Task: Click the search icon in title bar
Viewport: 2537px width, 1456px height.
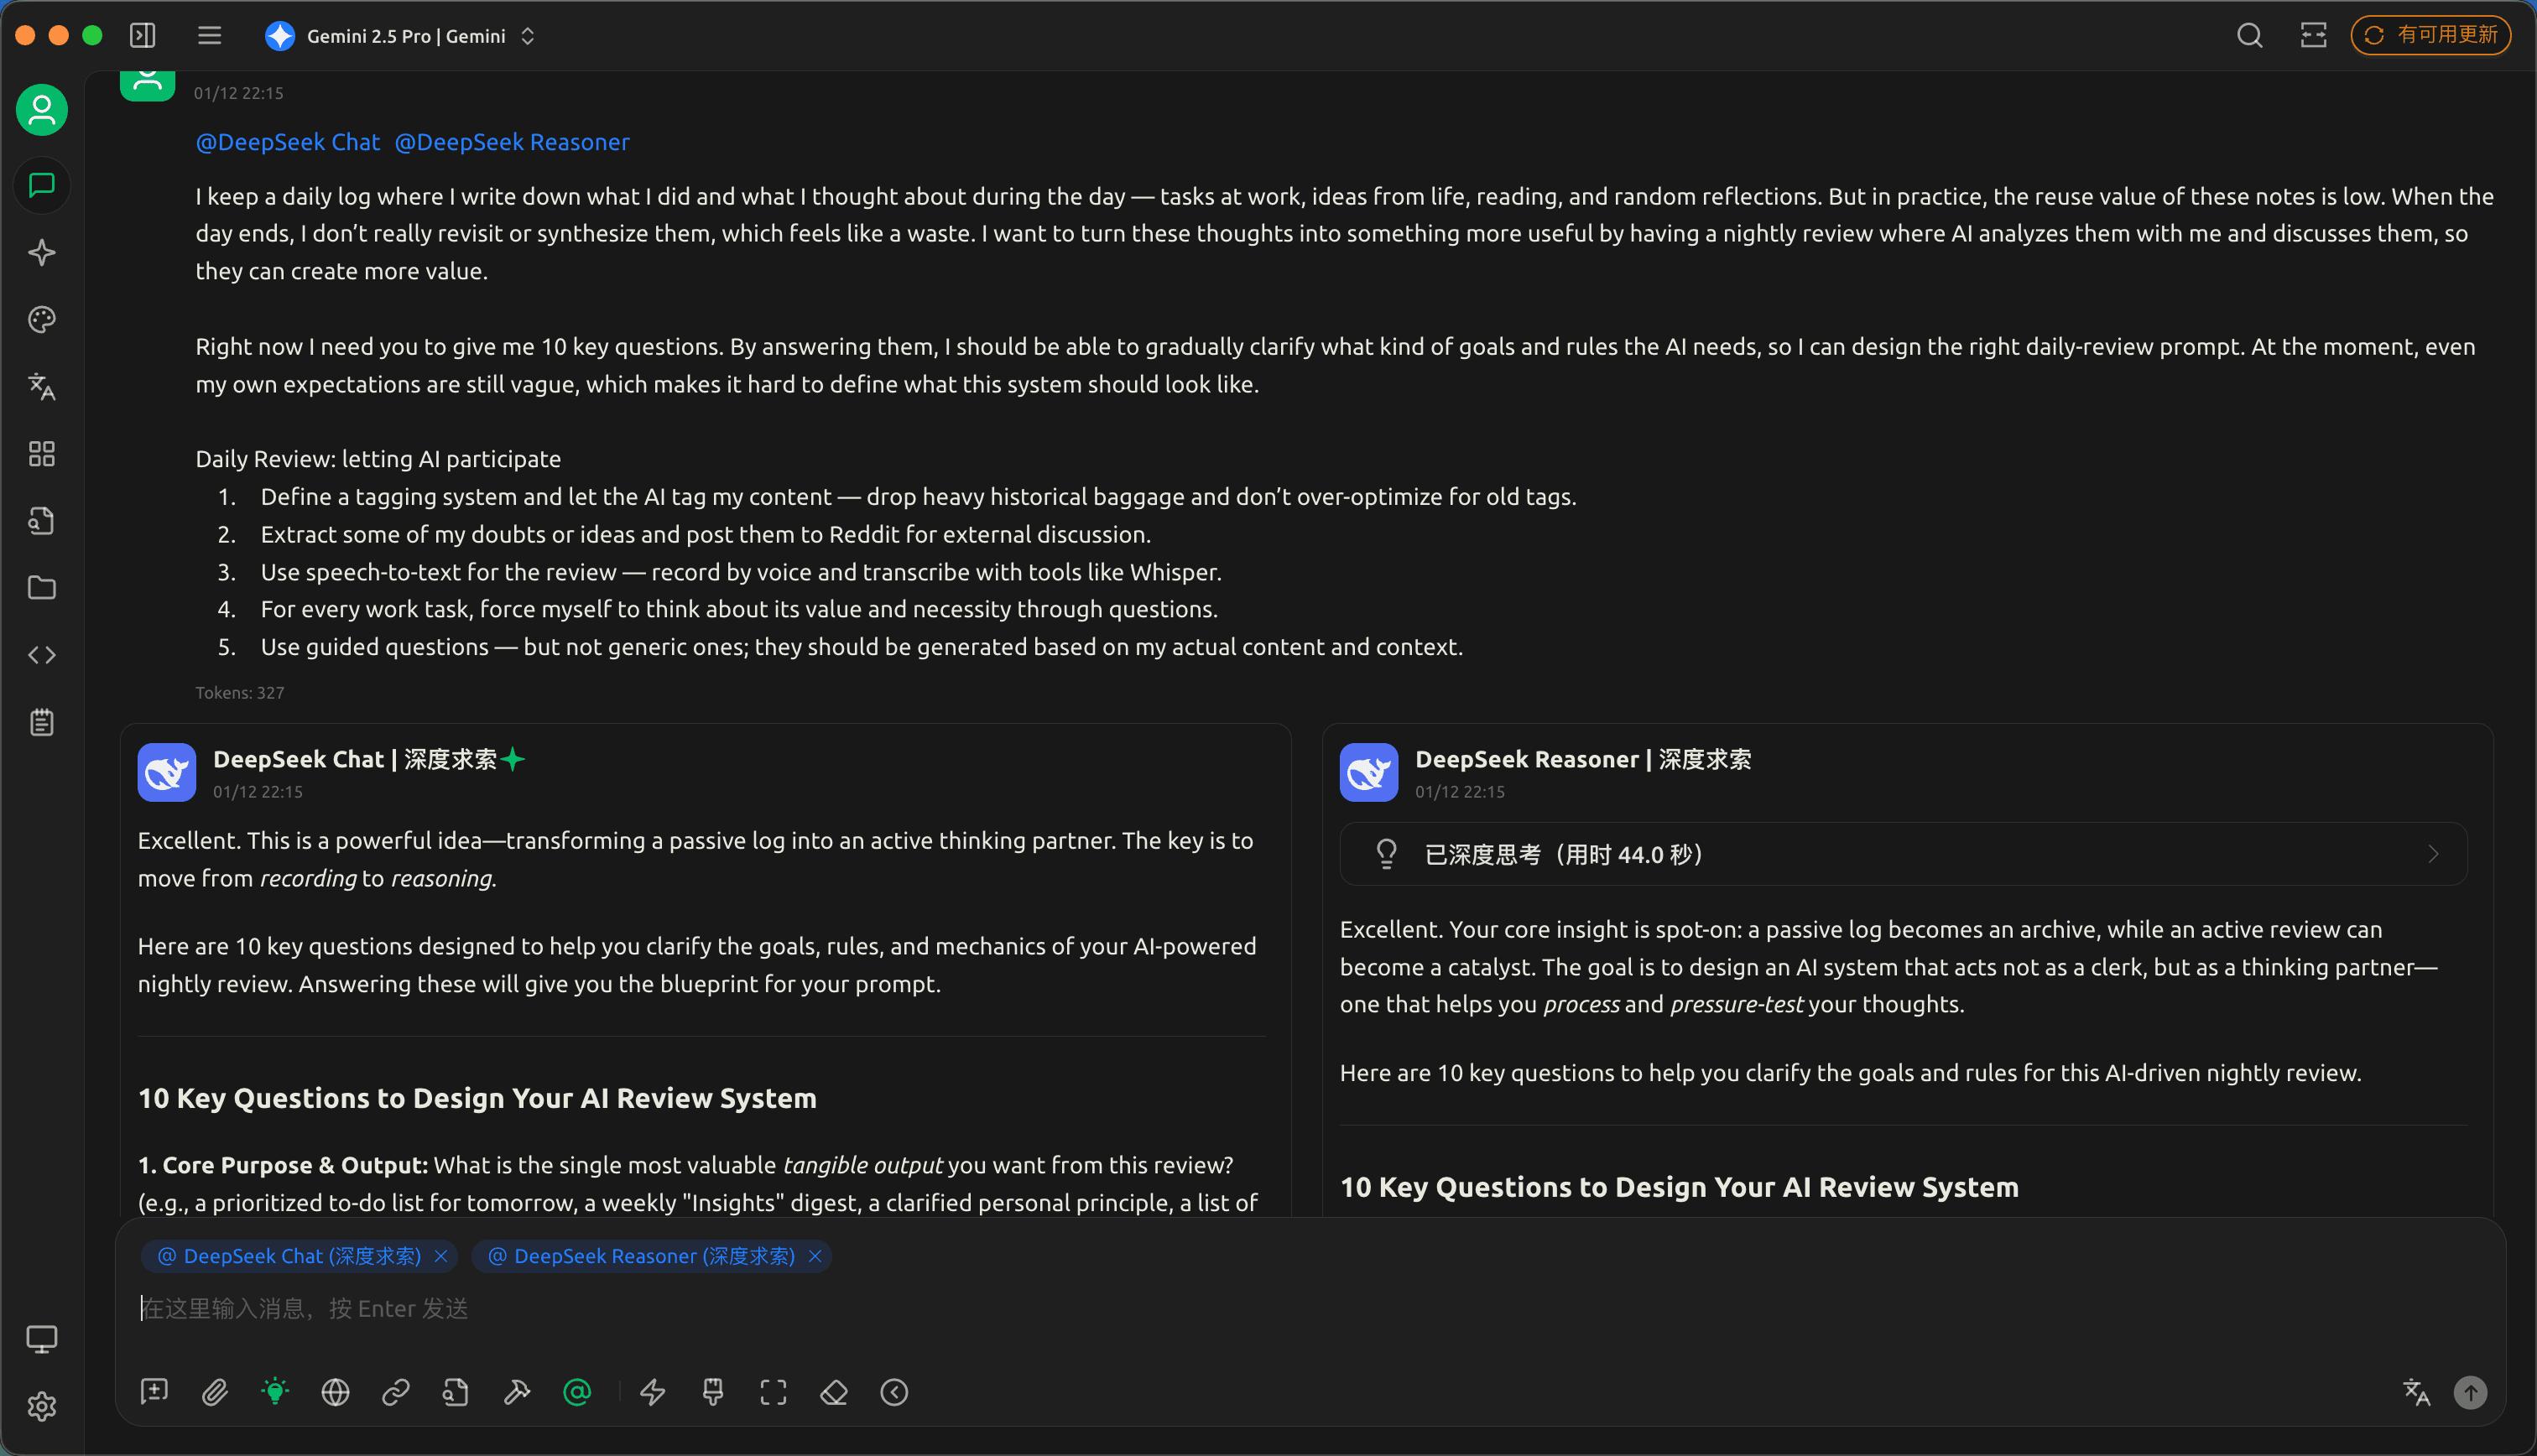Action: (x=2250, y=36)
